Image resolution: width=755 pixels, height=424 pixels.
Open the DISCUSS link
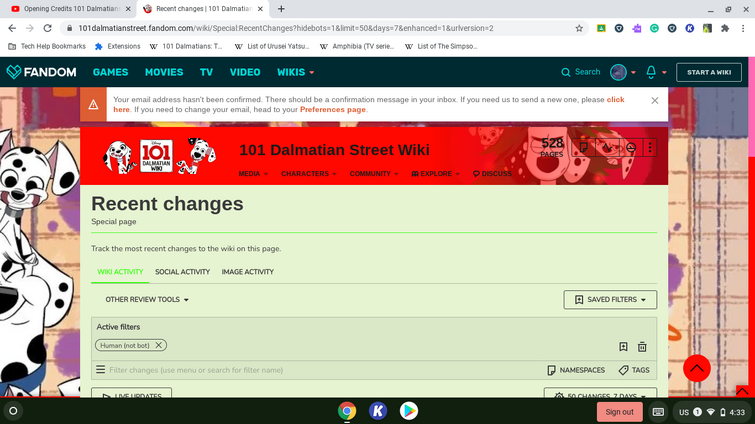pyautogui.click(x=492, y=174)
